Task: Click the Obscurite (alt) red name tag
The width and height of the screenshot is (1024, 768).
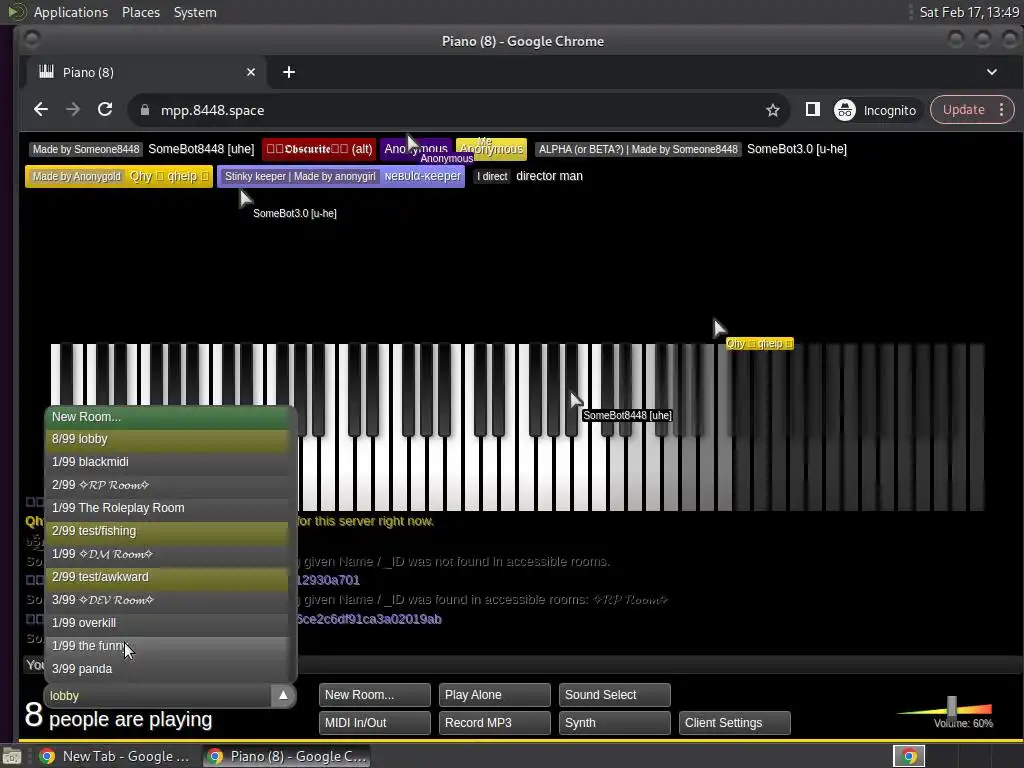Action: click(319, 149)
